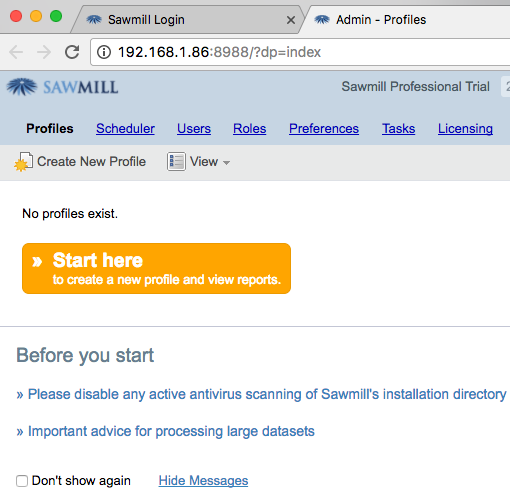Go back using the browser back arrow
This screenshot has height=502, width=510.
point(16,52)
